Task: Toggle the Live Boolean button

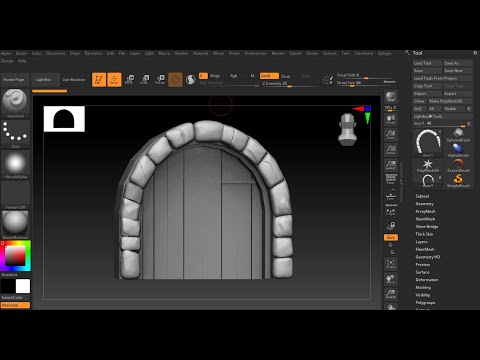Action: tap(74, 80)
